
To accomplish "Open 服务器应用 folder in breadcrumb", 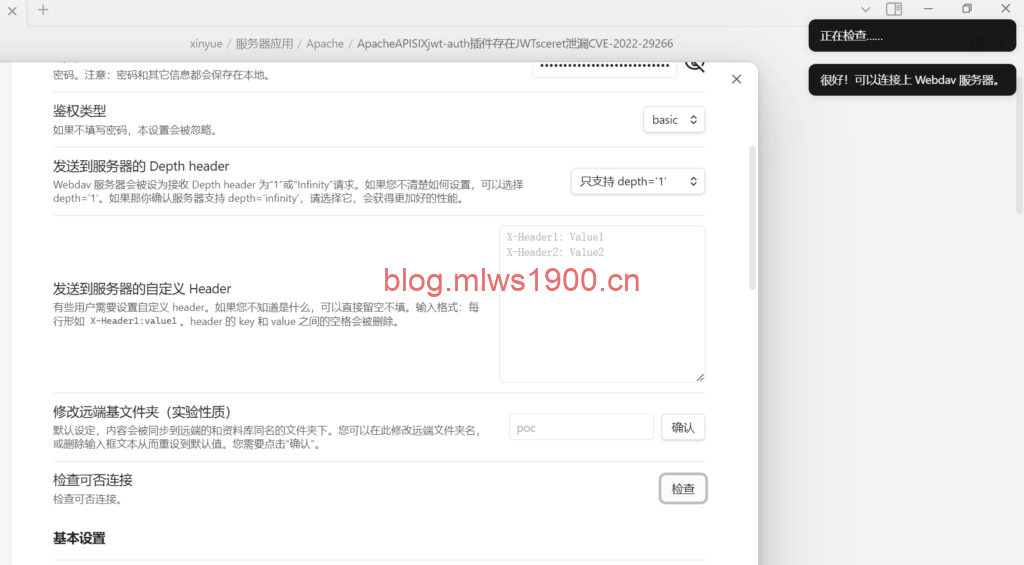I will click(264, 44).
